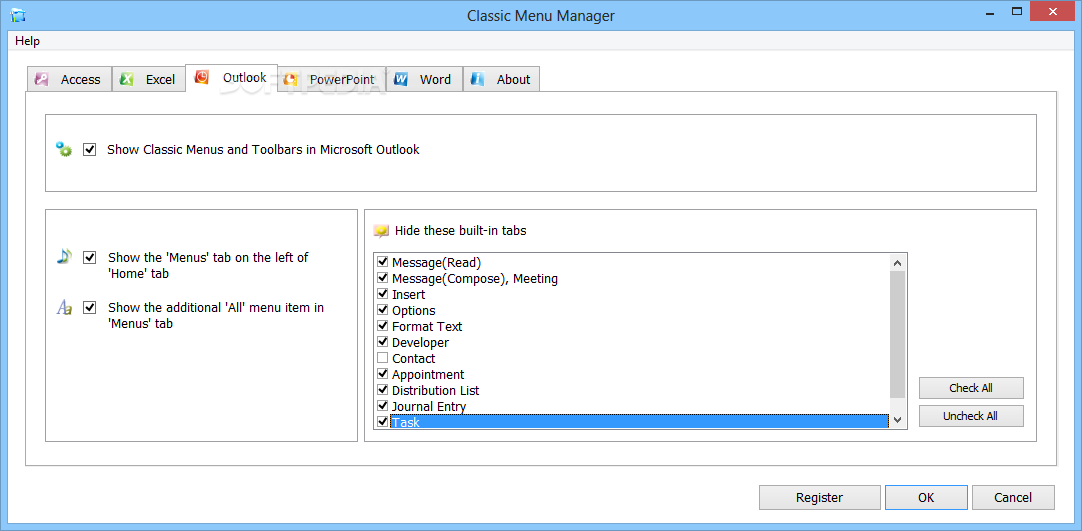The width and height of the screenshot is (1082, 531).
Task: Click the Access tab icon
Action: point(41,79)
